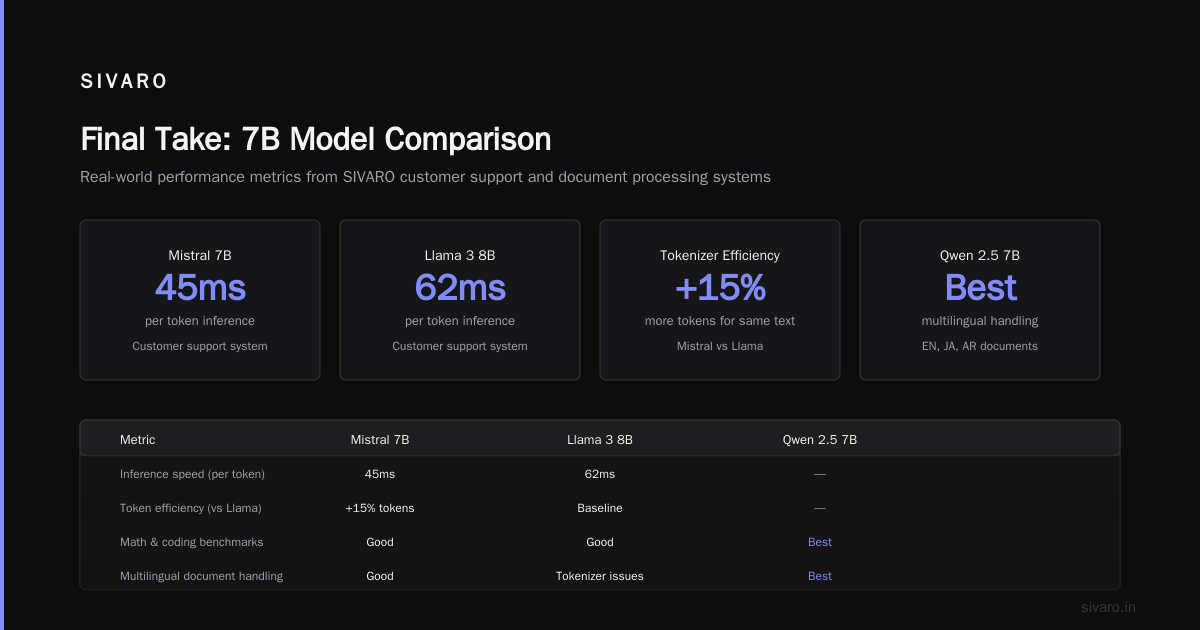Click the purple Best in the Multilingual row

(820, 576)
